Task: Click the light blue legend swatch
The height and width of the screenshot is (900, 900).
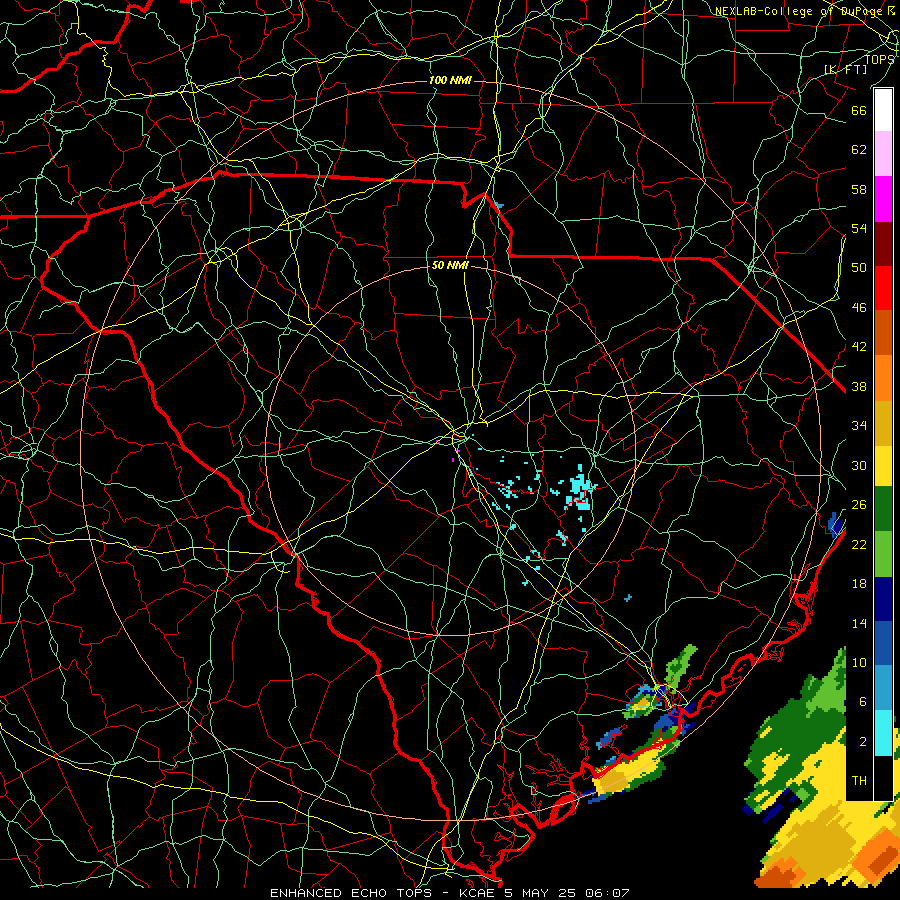Action: tap(883, 688)
